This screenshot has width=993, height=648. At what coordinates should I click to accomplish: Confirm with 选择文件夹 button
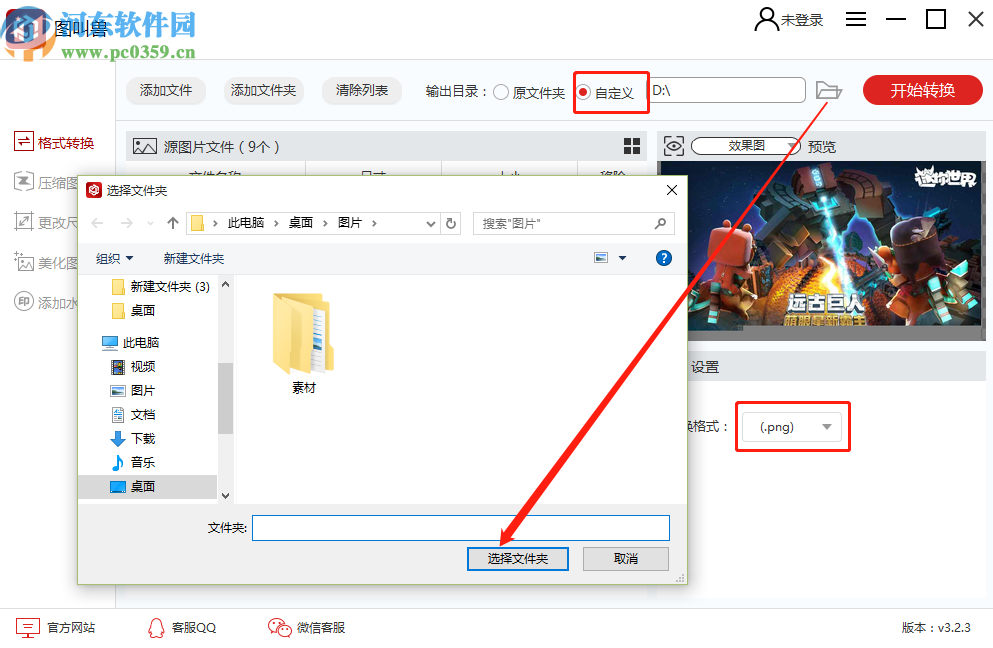coord(517,559)
